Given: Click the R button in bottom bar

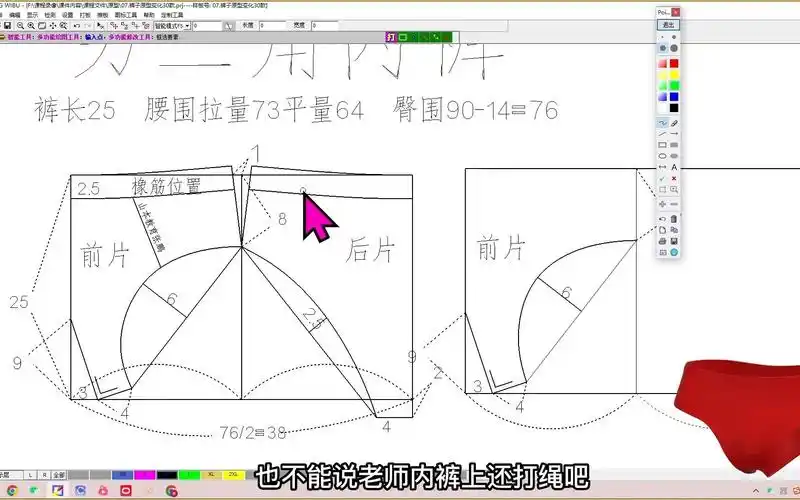Looking at the screenshot, I should (x=44, y=474).
